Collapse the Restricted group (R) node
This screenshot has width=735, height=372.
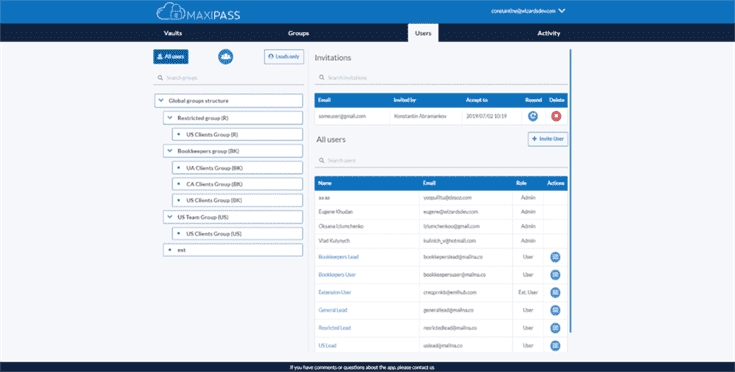click(x=170, y=118)
